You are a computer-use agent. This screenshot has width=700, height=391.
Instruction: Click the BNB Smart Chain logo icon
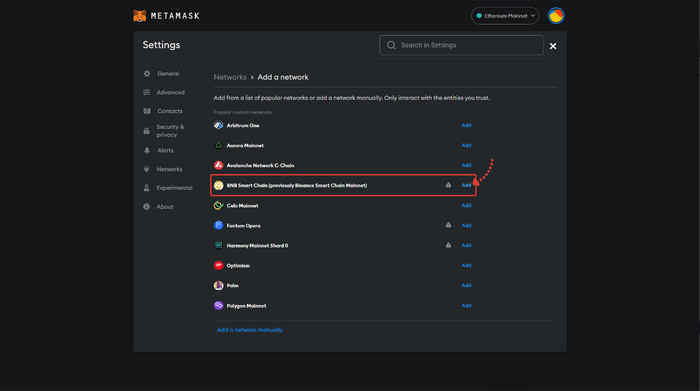[218, 185]
